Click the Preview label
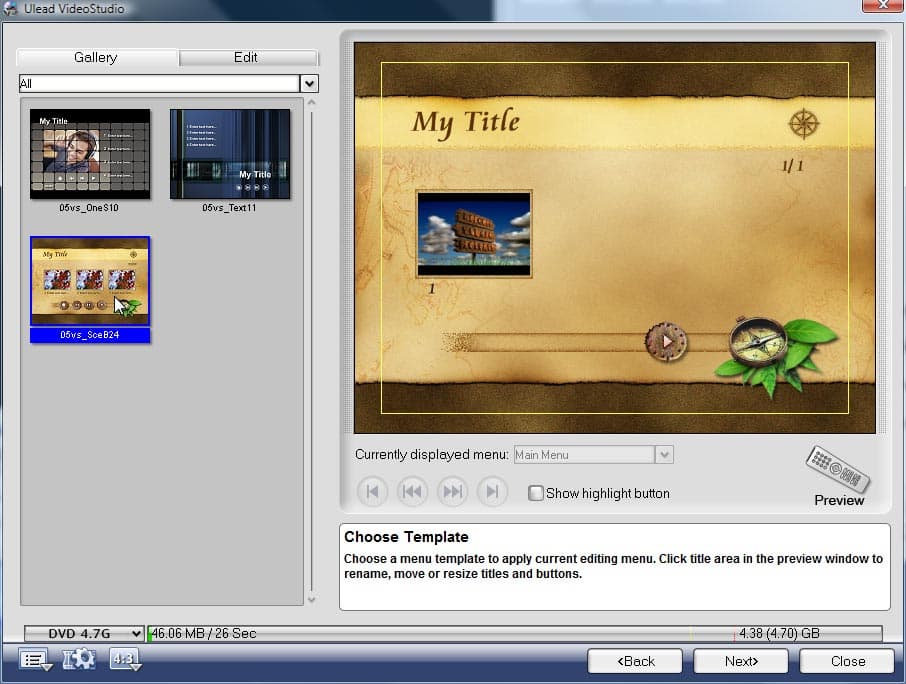Screen dimensions: 906x684 (839, 500)
